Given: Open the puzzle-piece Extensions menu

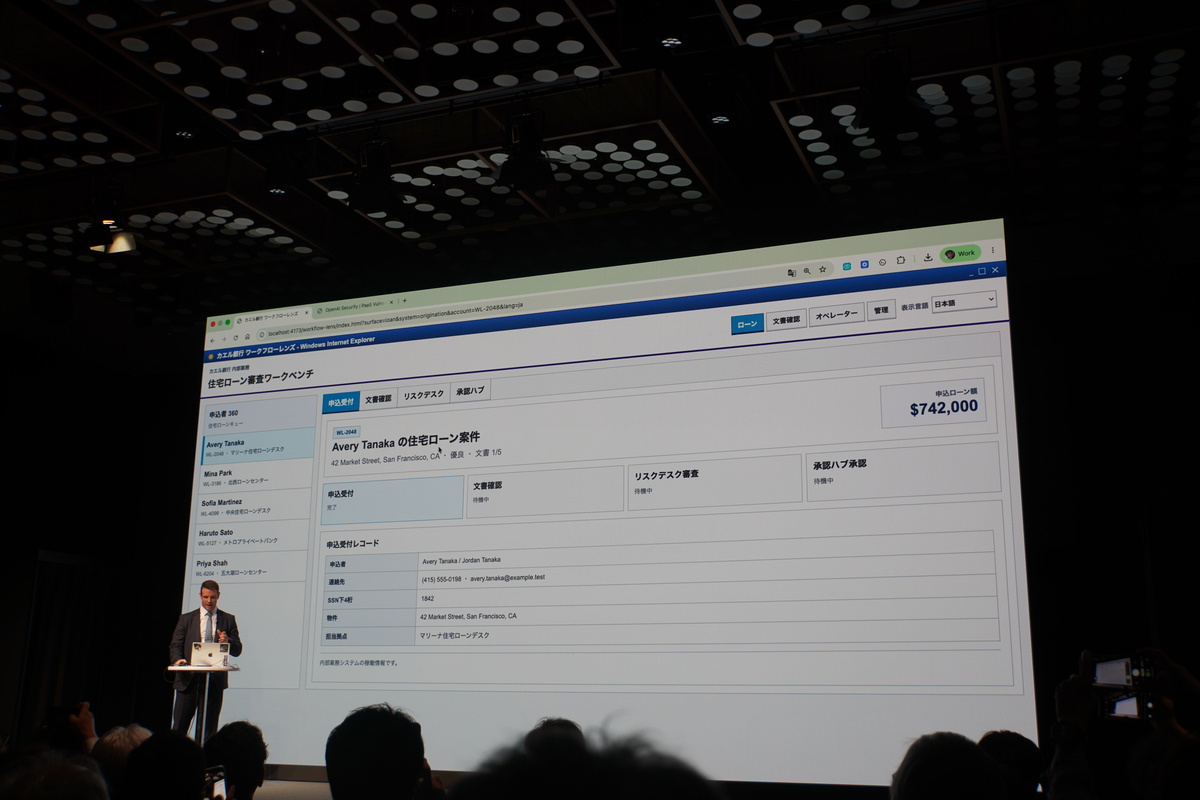Looking at the screenshot, I should pos(901,260).
